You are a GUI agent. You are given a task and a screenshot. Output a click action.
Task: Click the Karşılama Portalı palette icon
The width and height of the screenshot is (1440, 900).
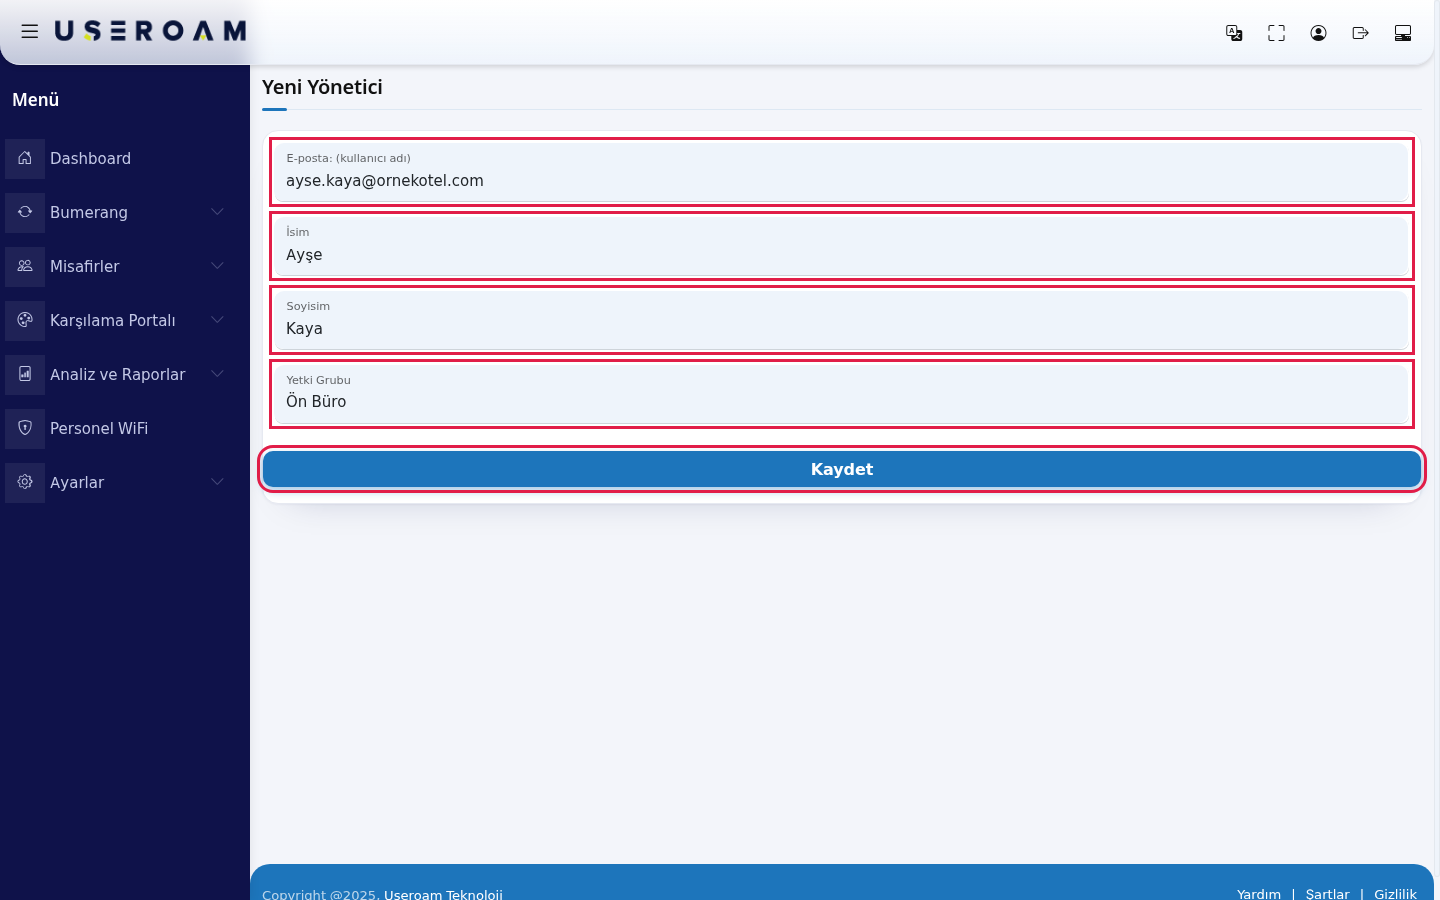(25, 320)
